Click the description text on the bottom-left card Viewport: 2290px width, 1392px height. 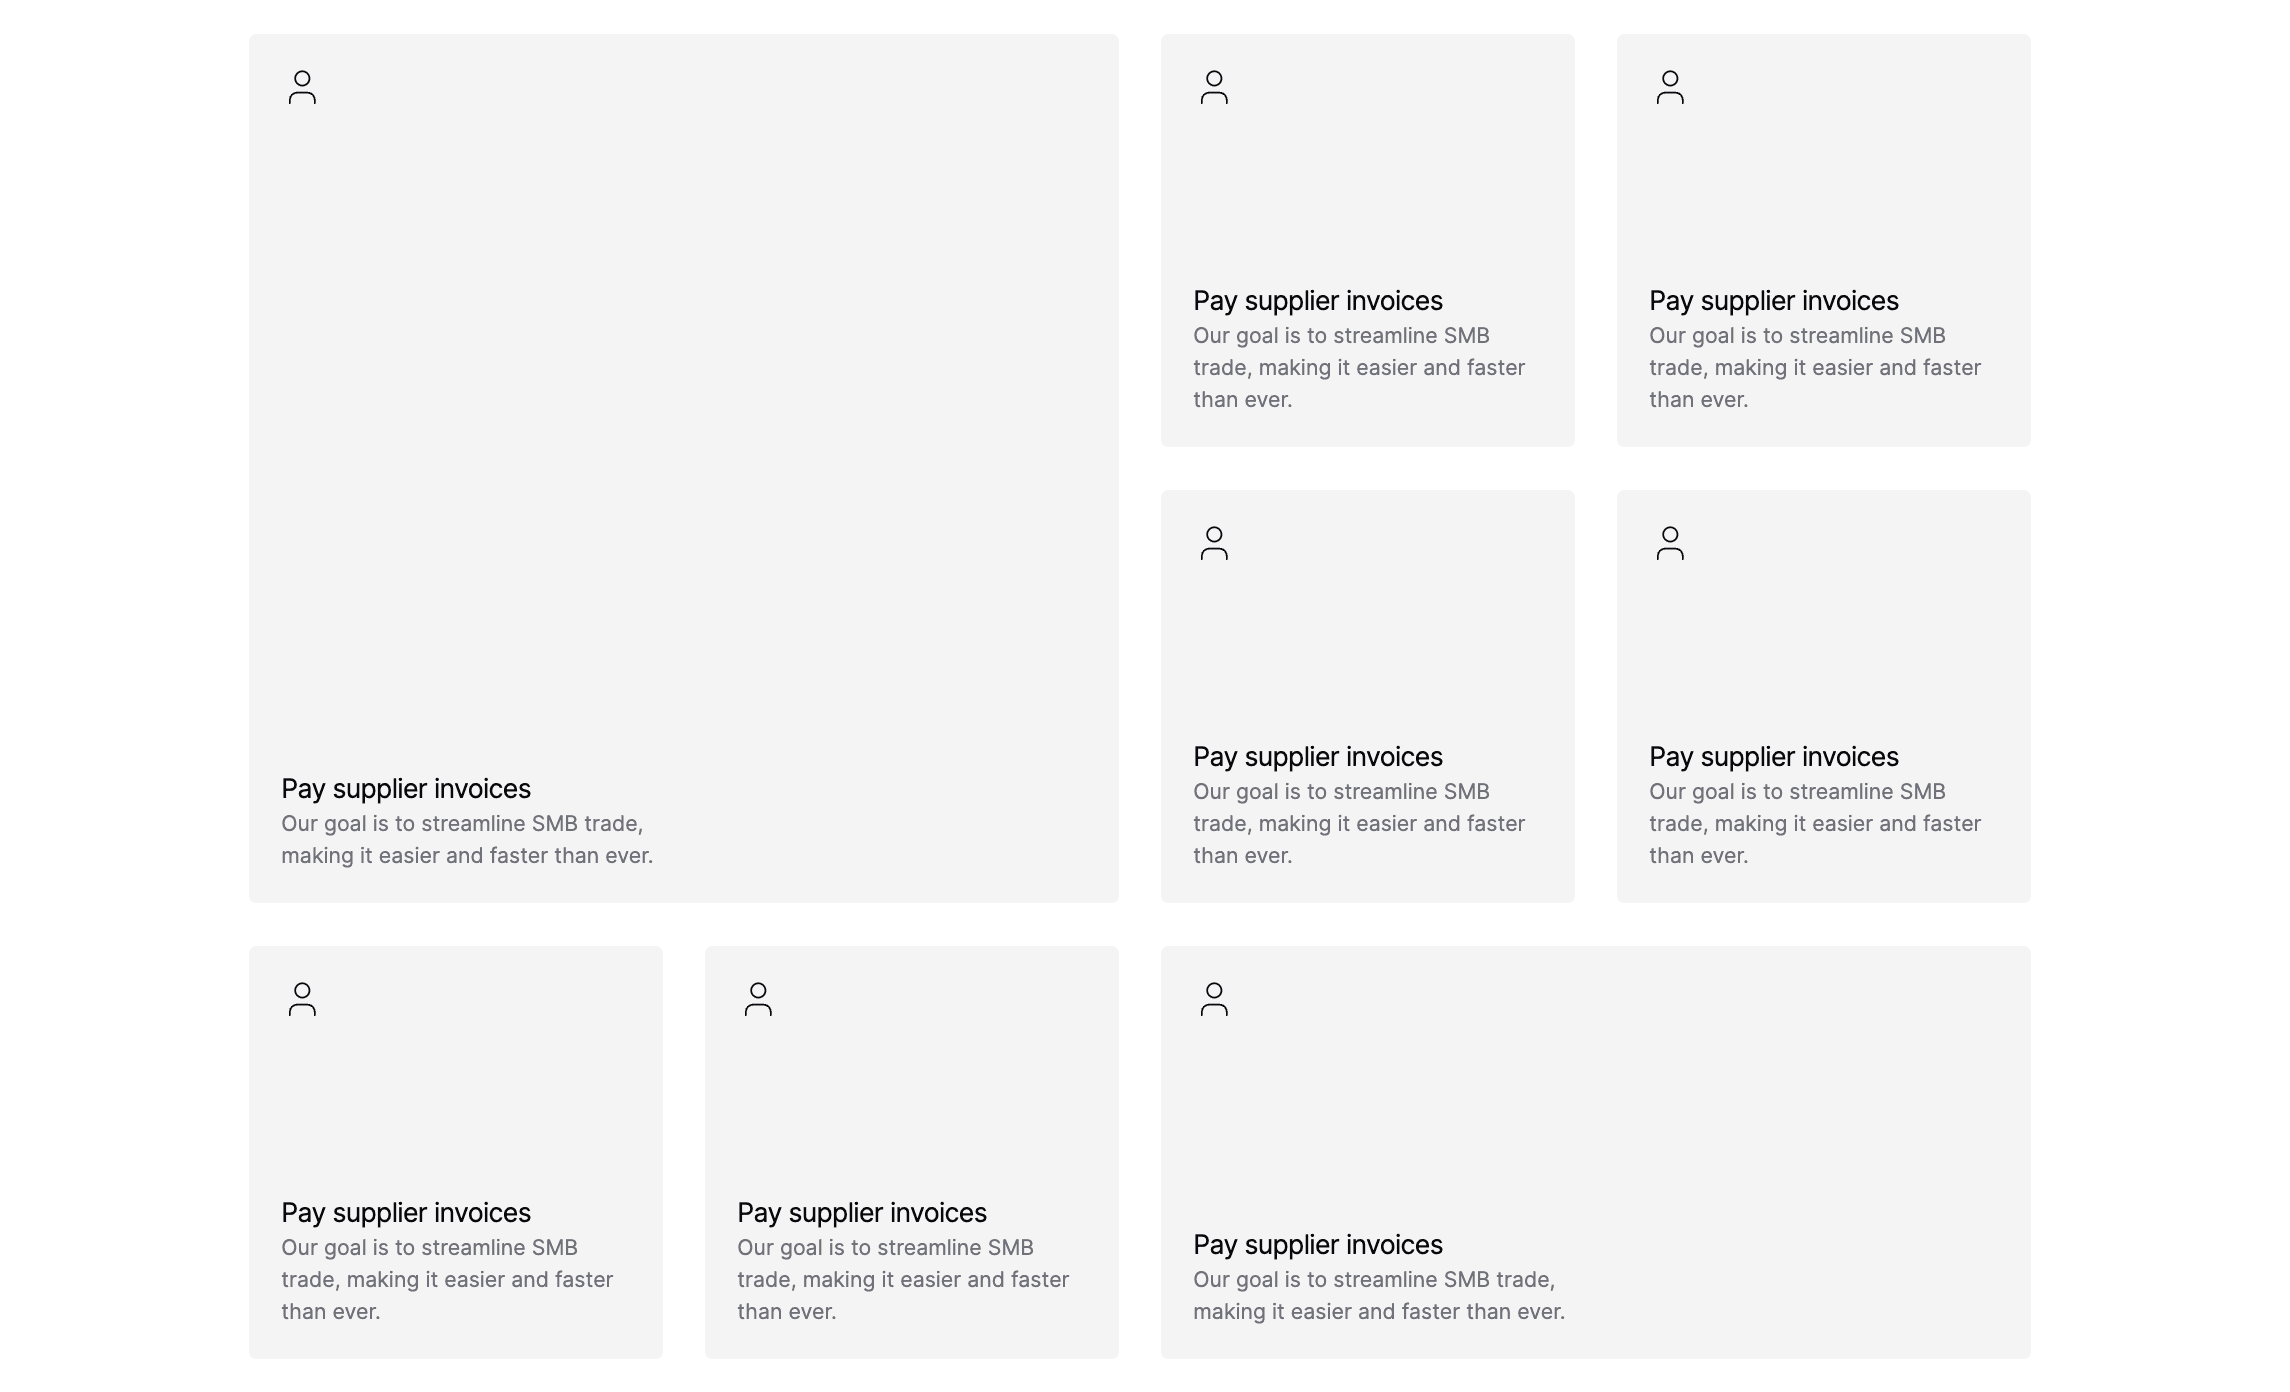[x=447, y=1279]
